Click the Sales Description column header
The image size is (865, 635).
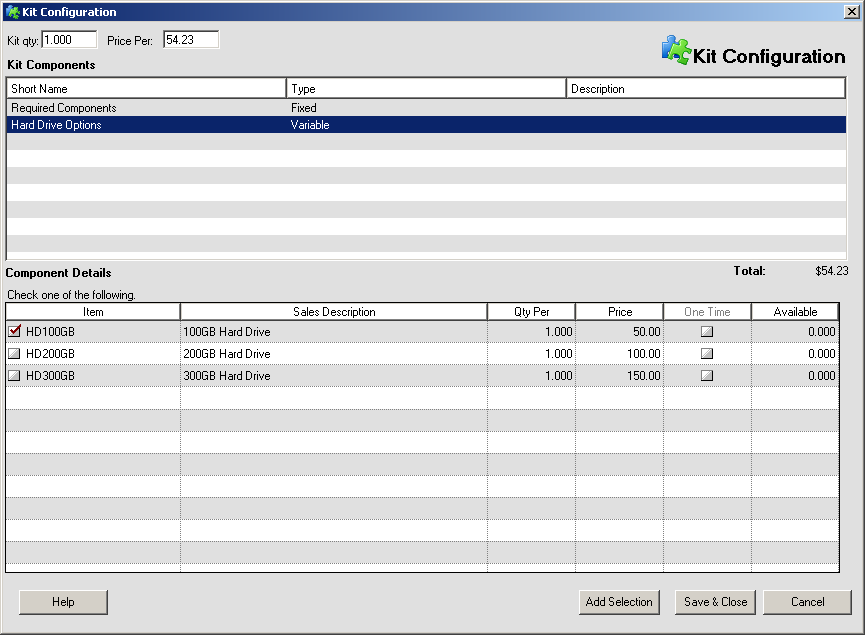334,312
